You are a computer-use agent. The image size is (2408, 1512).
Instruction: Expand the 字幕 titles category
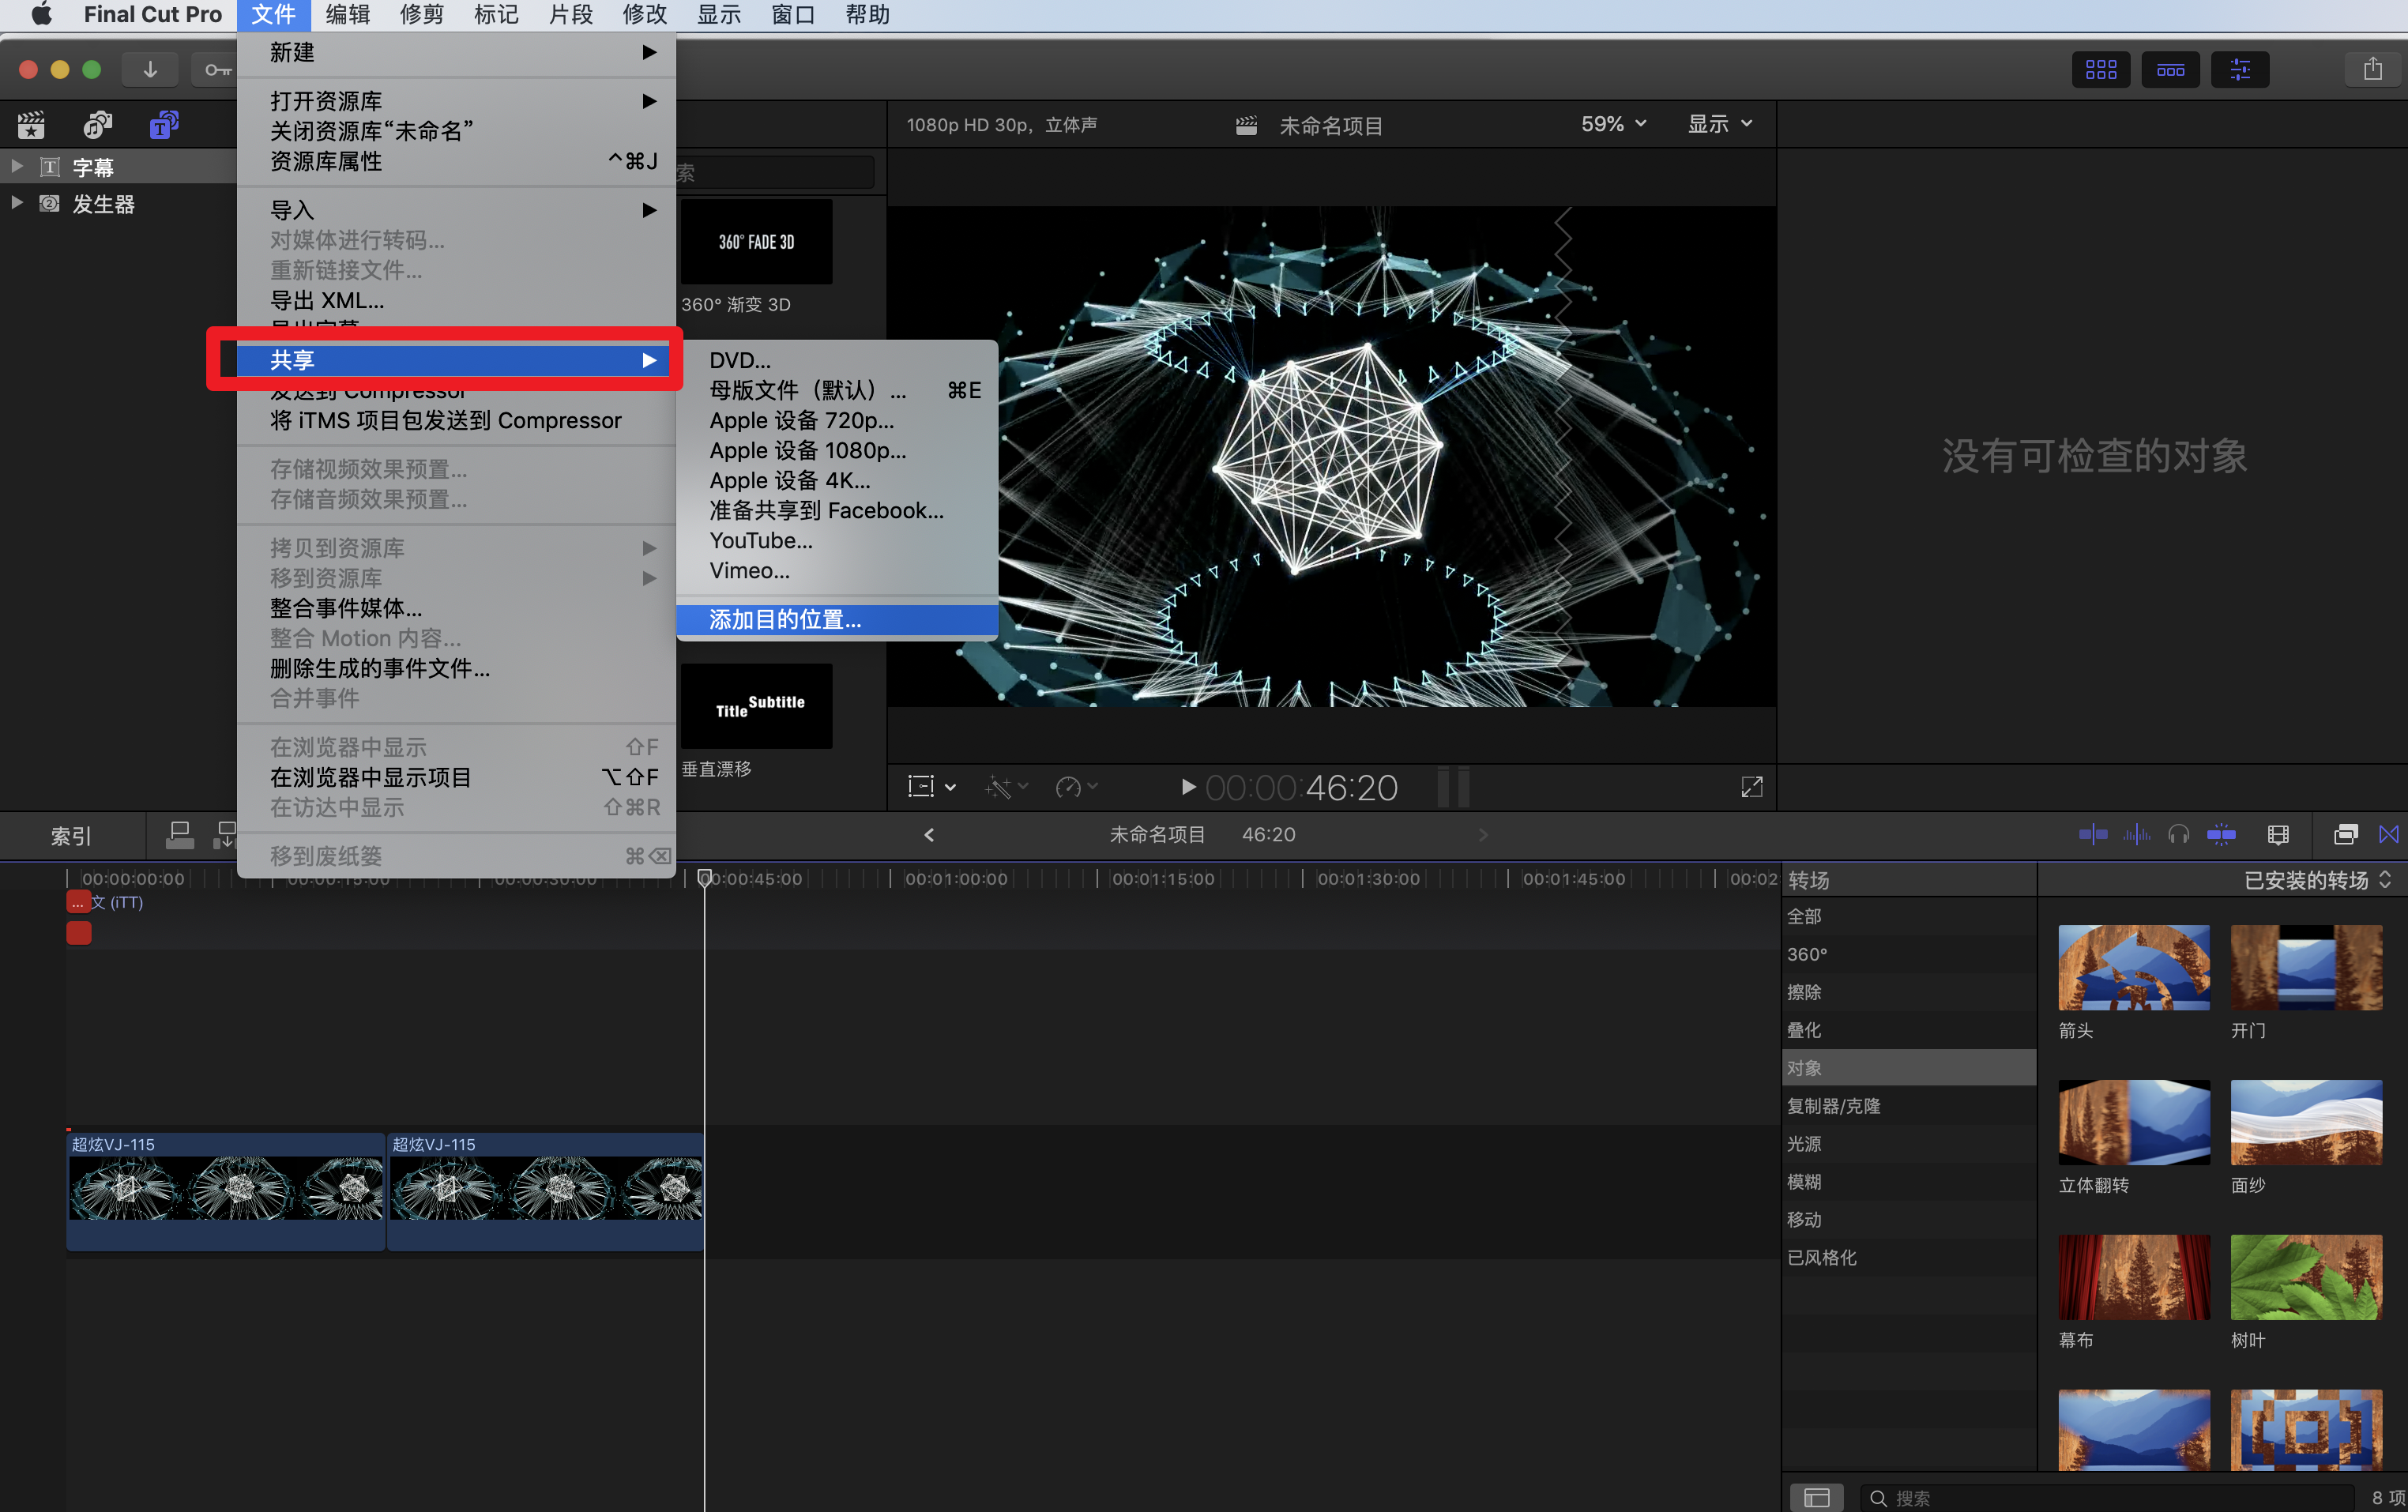pos(17,166)
